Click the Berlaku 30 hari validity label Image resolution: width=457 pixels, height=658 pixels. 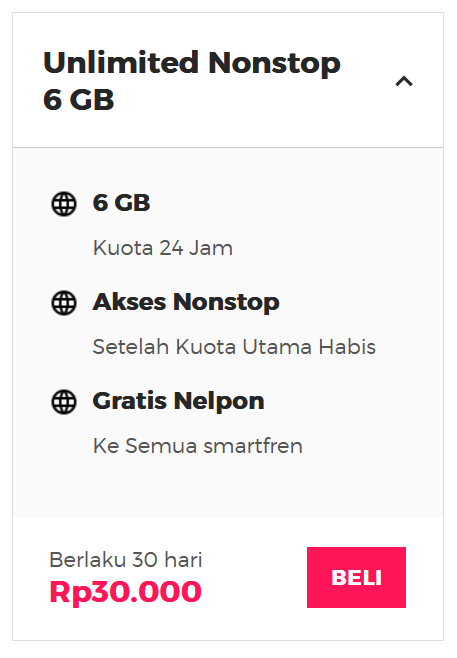tap(126, 559)
